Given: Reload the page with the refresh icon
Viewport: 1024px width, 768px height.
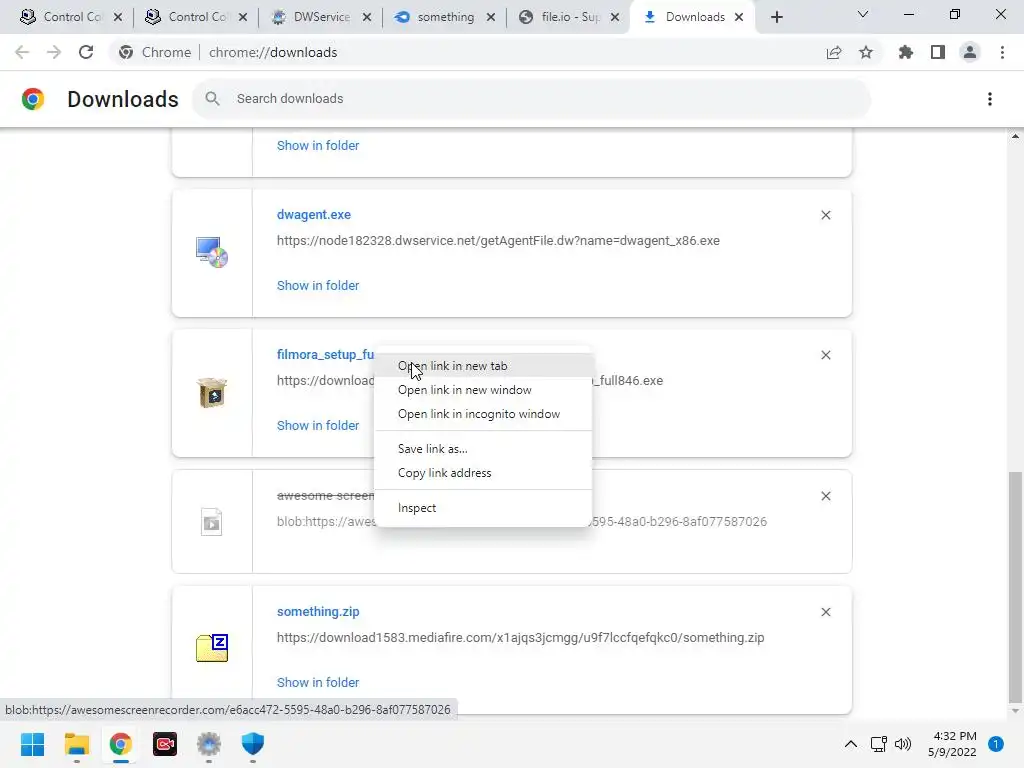Looking at the screenshot, I should tap(86, 52).
